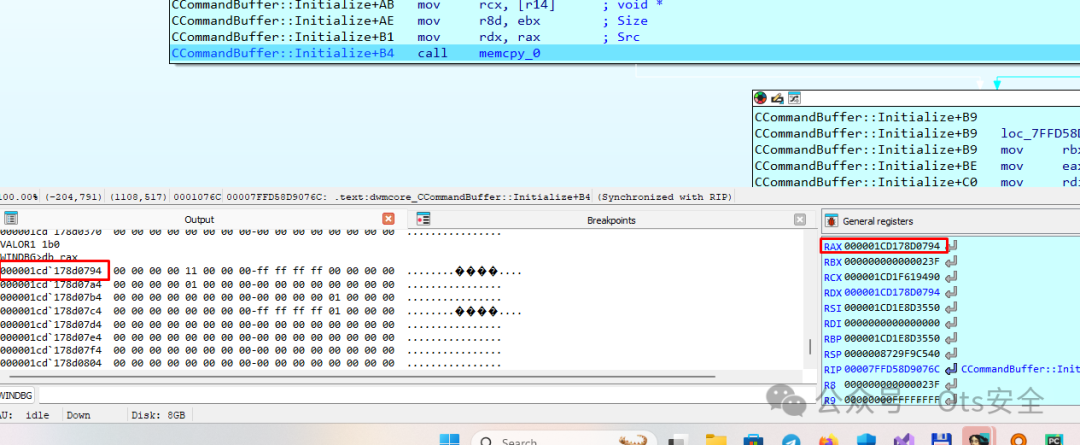Click the hex dump row 000001cd`178d07a4
Screen dimensions: 1080x445
click(251, 284)
